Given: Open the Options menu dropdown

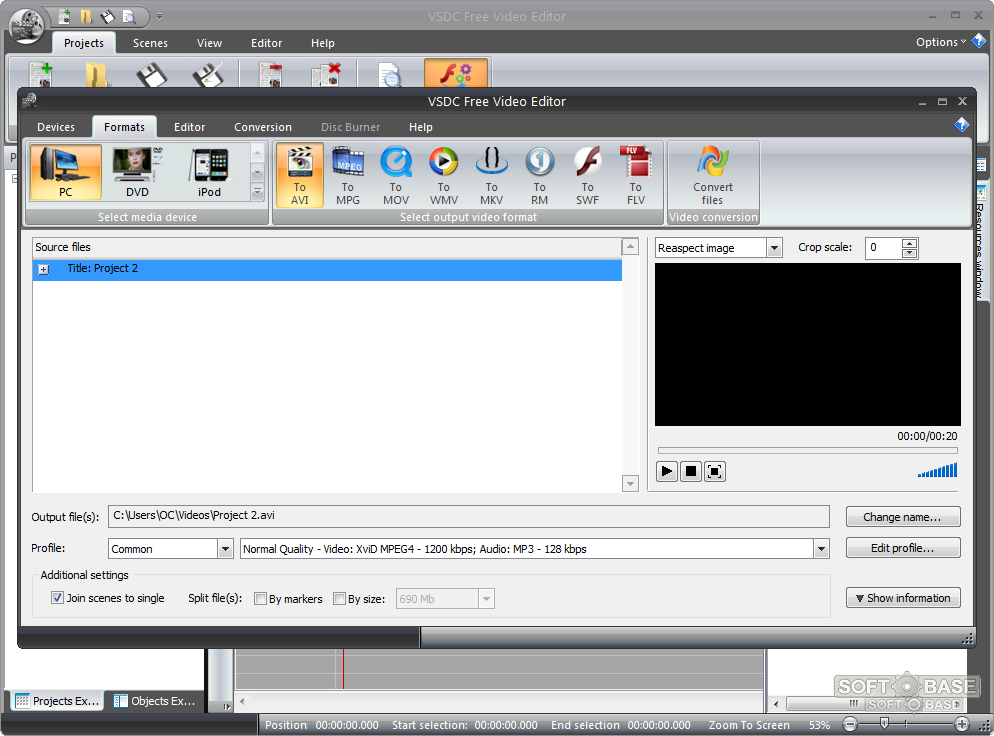Looking at the screenshot, I should 941,42.
